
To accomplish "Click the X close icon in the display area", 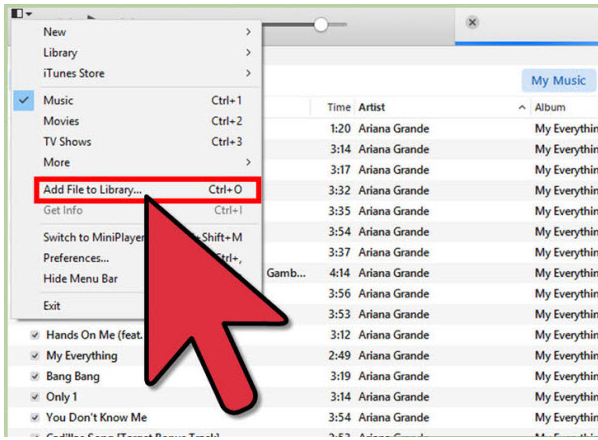I will tap(472, 22).
